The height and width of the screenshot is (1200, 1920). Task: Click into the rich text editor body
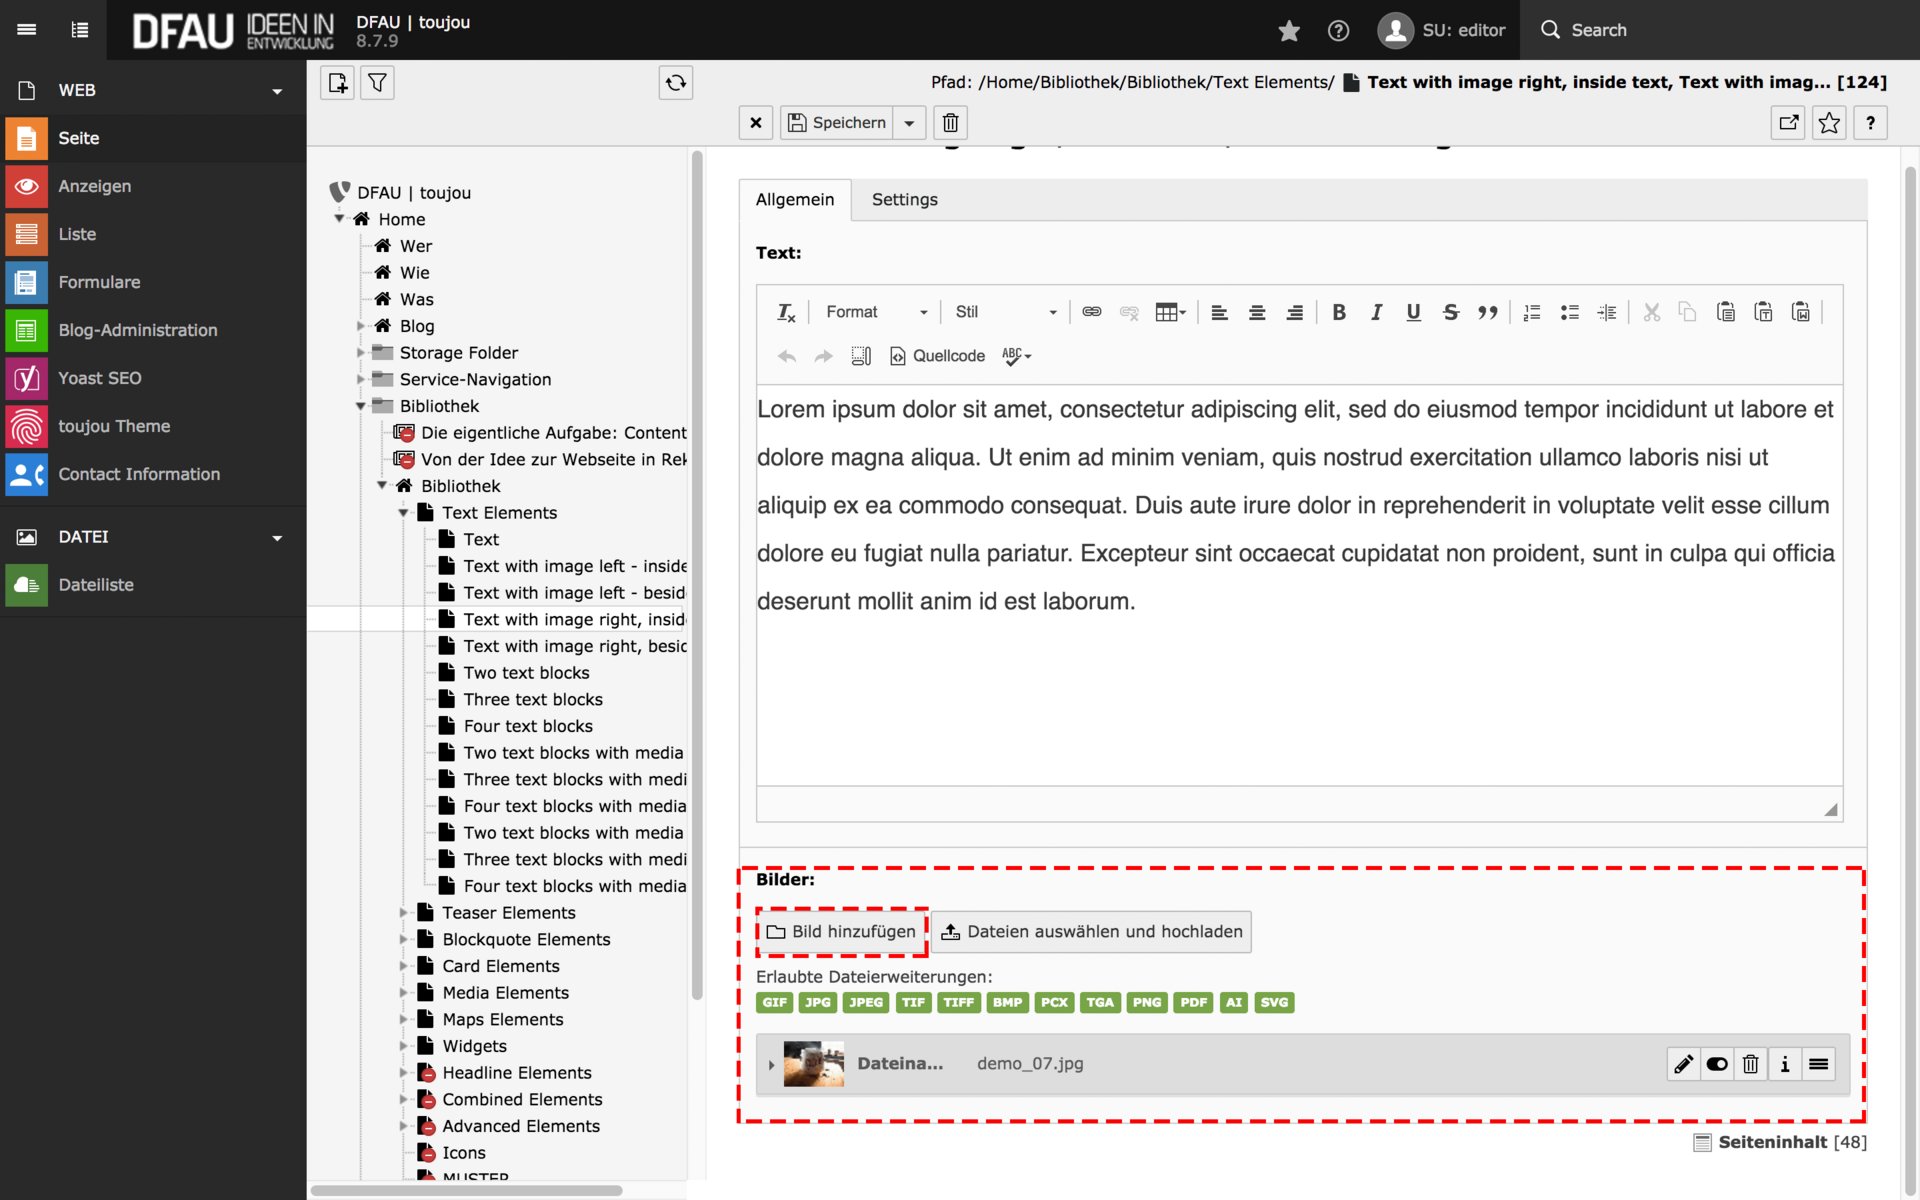tap(1299, 585)
